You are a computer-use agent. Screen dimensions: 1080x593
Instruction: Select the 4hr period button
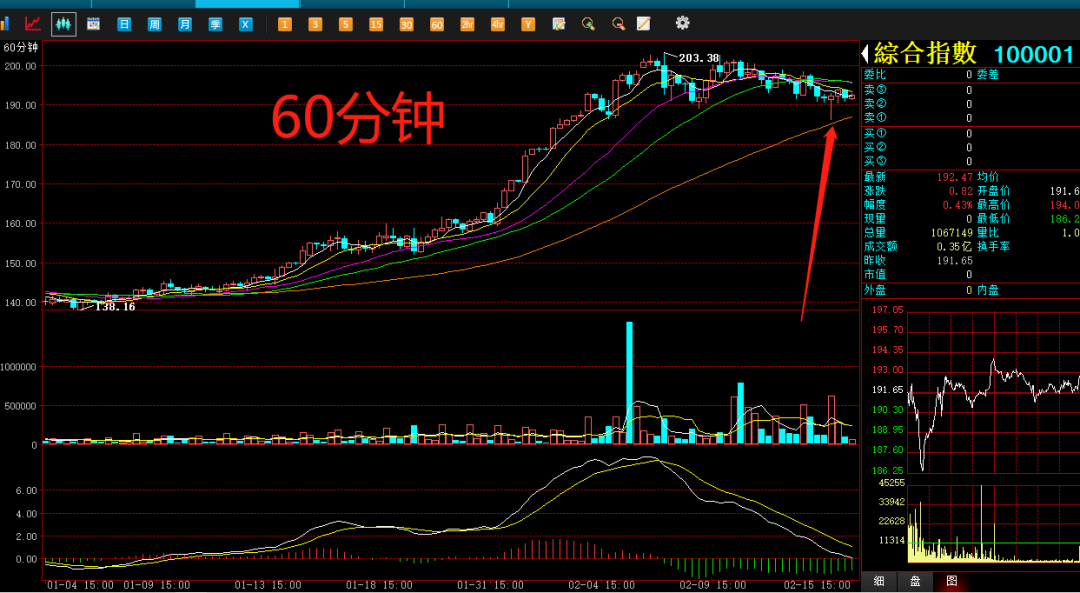click(498, 23)
